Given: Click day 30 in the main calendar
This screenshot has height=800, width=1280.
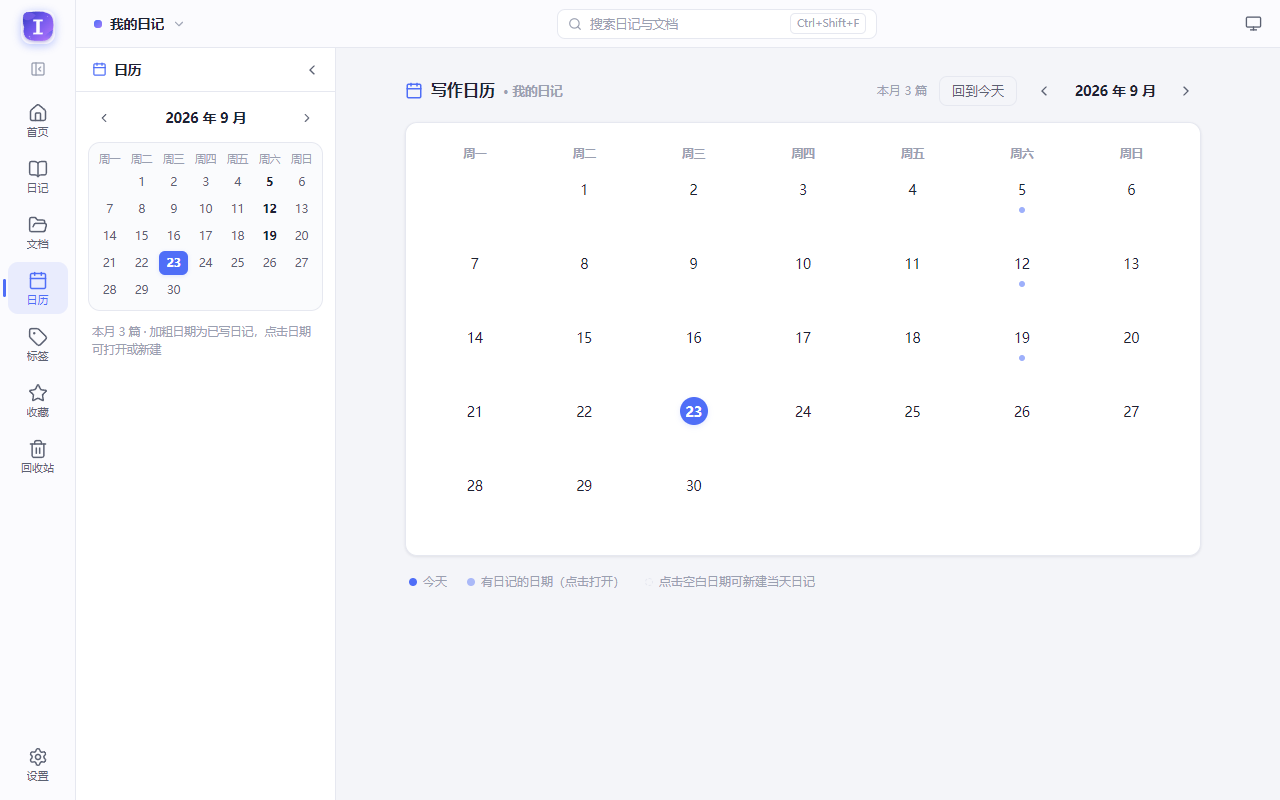Looking at the screenshot, I should (694, 486).
